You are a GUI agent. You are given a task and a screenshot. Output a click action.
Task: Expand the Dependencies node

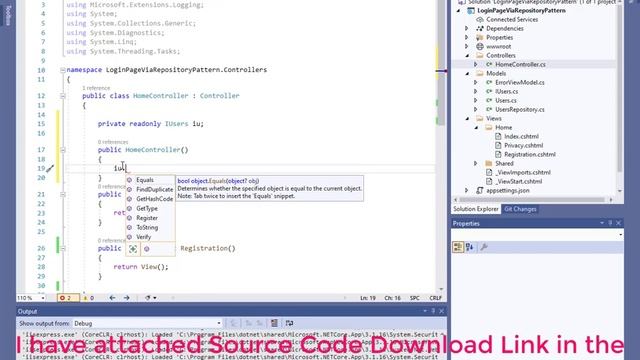tap(467, 29)
